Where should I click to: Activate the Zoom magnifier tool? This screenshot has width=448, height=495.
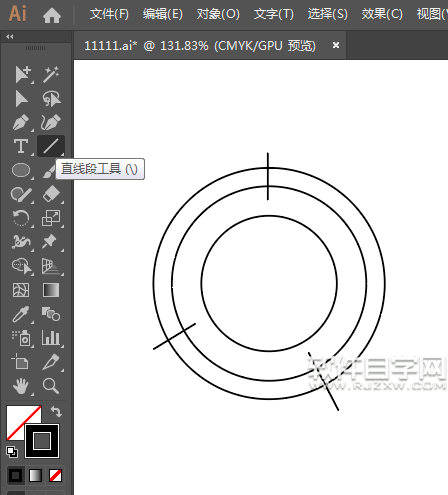[51, 386]
